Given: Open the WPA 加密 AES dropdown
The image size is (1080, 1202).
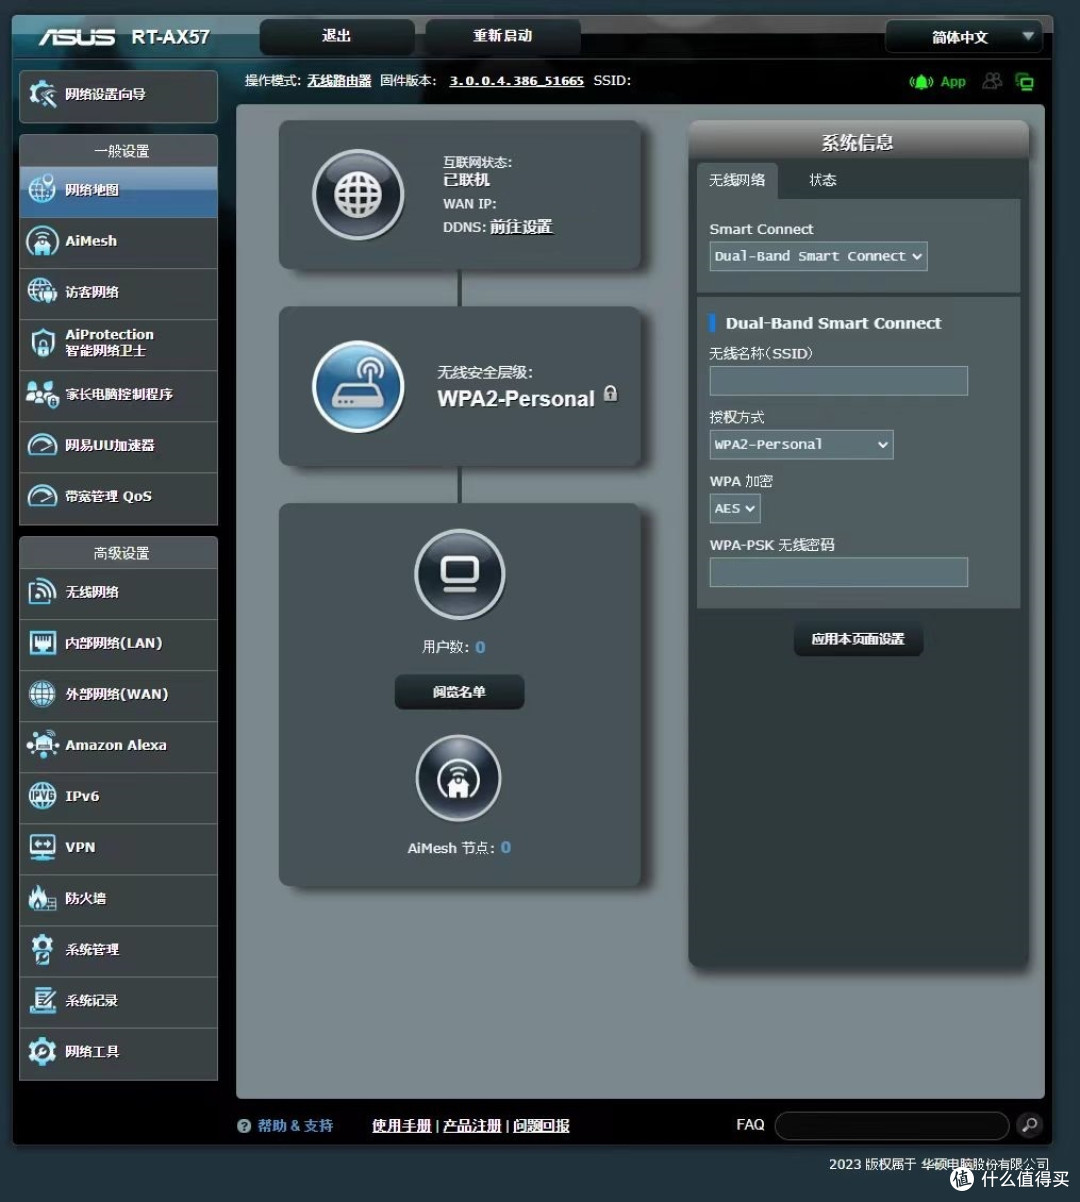Looking at the screenshot, I should pos(735,508).
